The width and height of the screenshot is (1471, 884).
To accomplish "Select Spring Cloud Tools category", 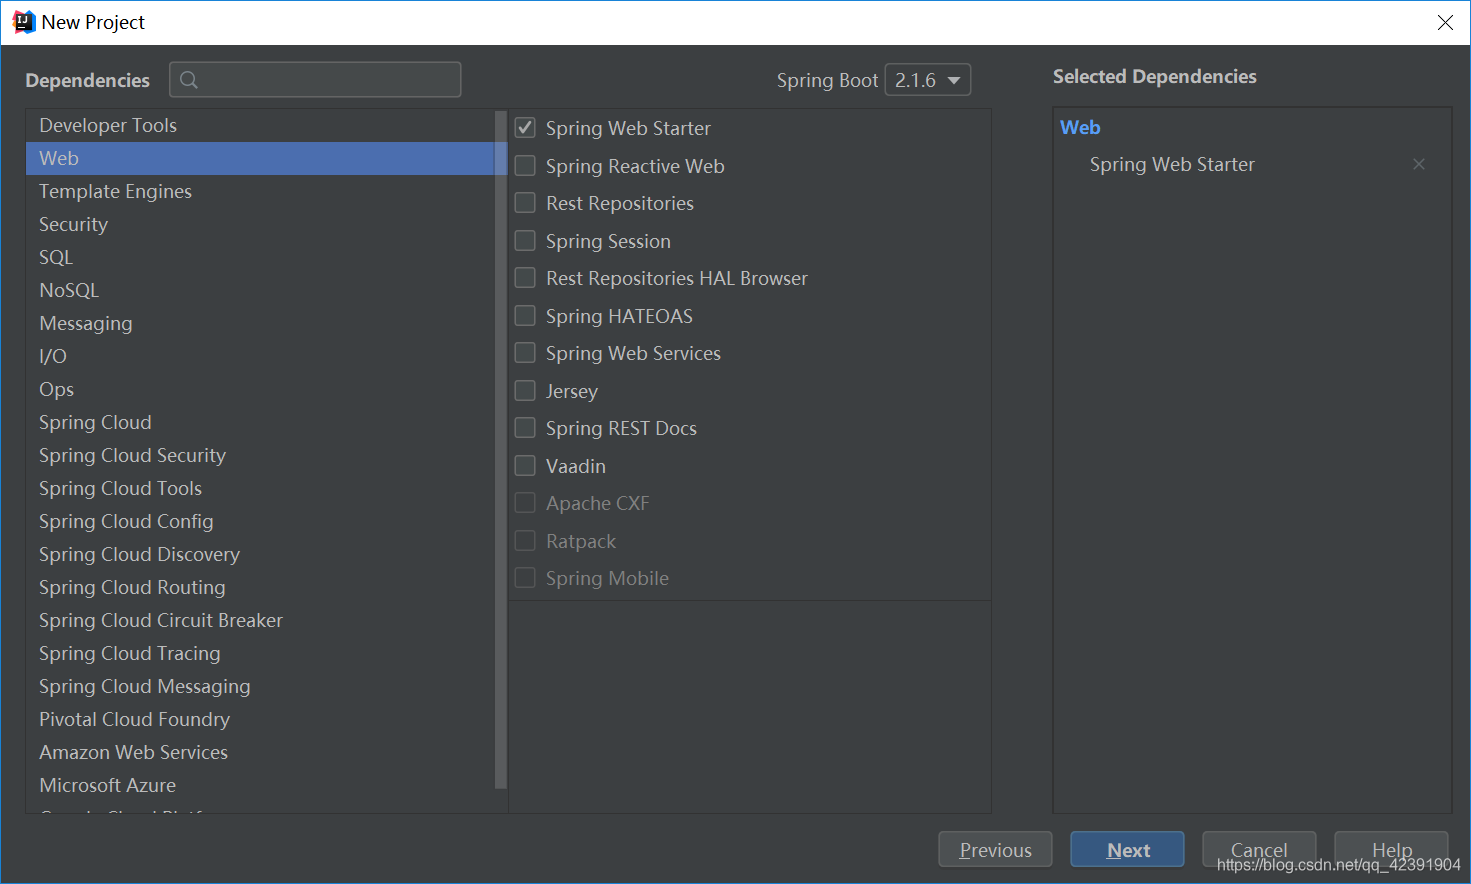I will (260, 488).
